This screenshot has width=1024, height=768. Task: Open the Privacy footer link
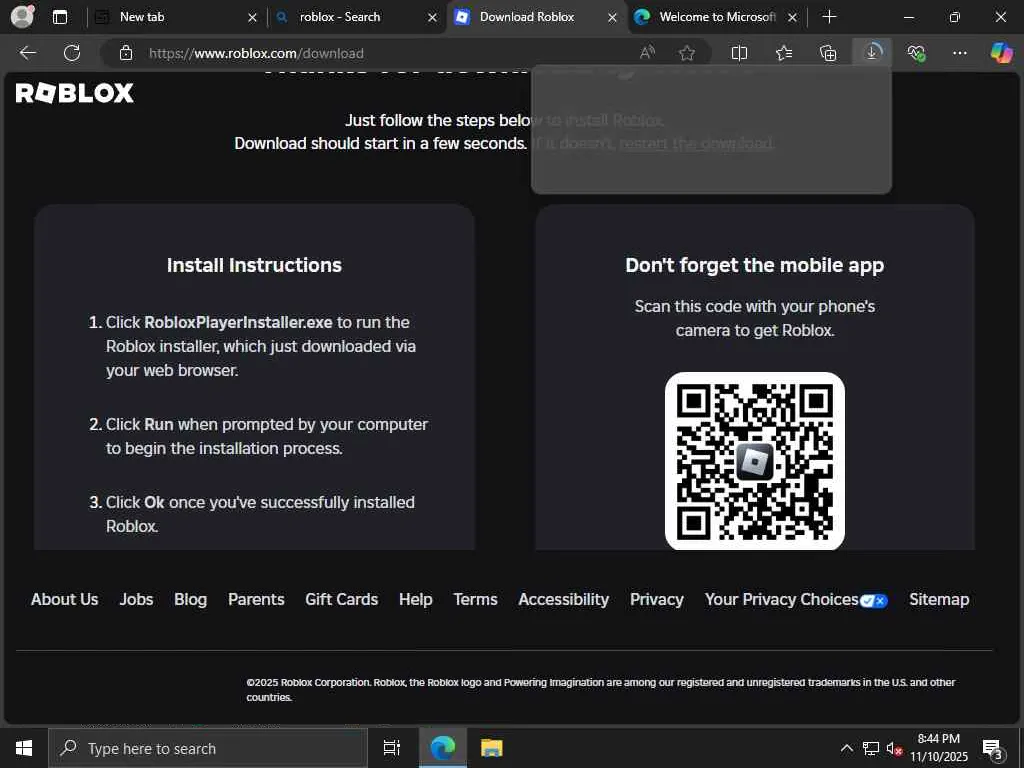tap(656, 600)
